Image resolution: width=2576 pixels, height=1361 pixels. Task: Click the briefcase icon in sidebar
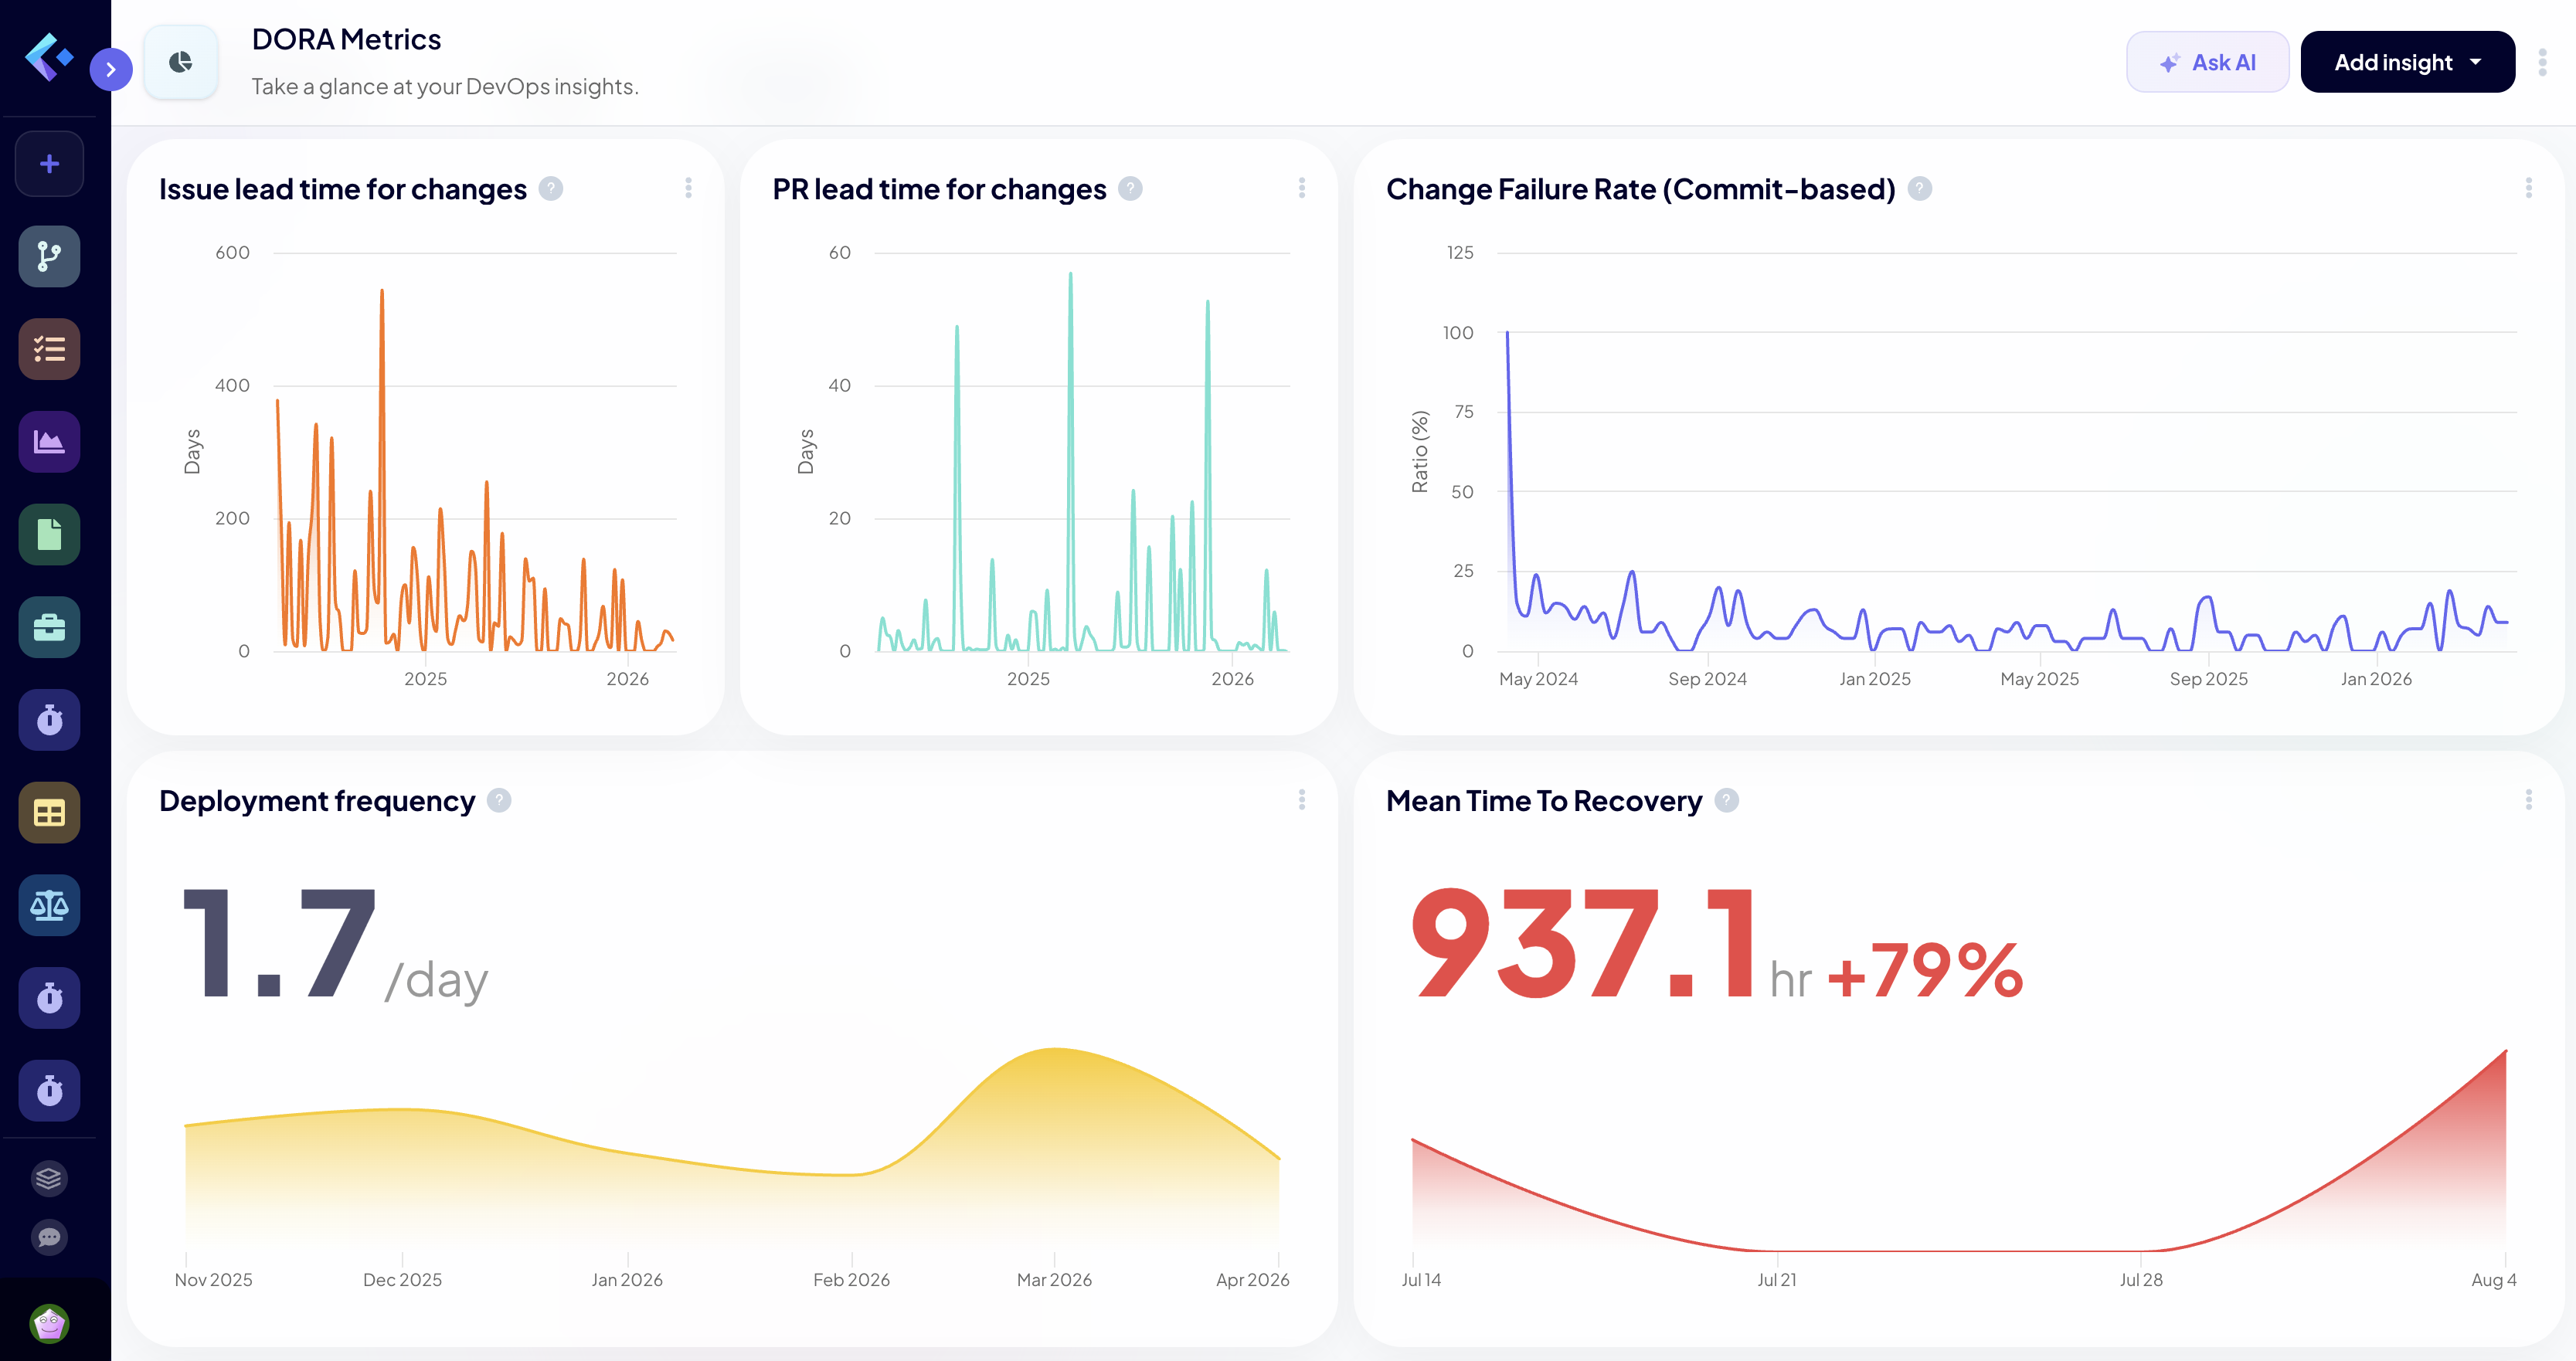[x=49, y=627]
